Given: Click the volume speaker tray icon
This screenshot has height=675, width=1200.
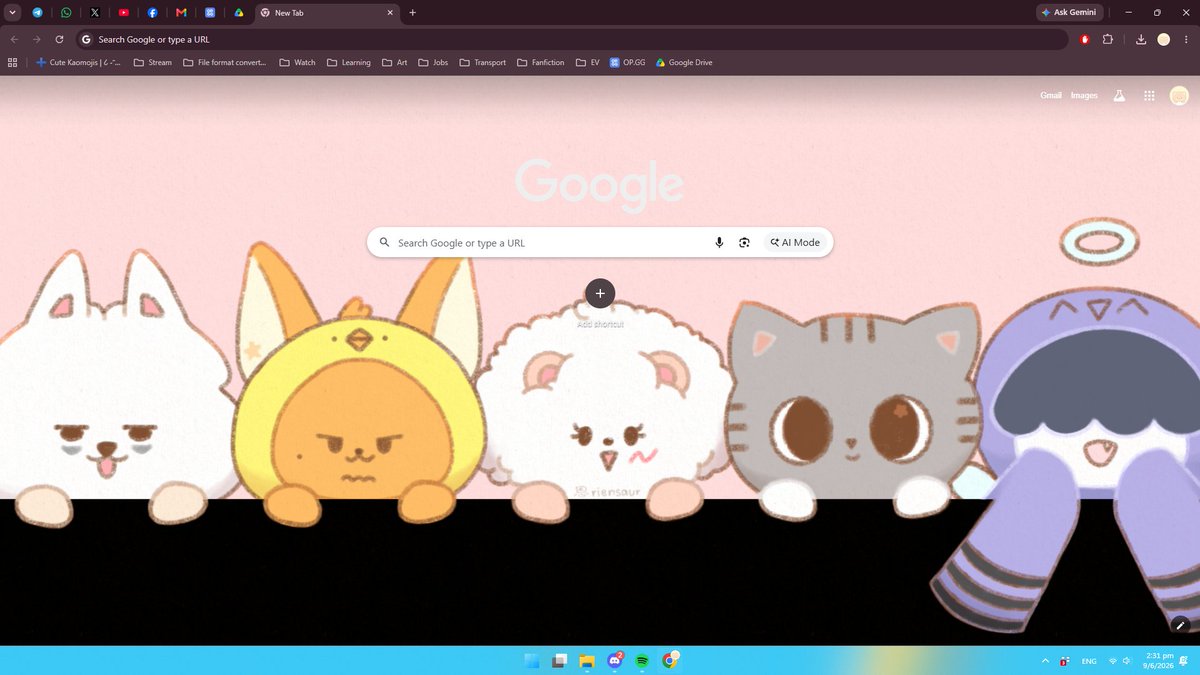Looking at the screenshot, I should [x=1127, y=661].
